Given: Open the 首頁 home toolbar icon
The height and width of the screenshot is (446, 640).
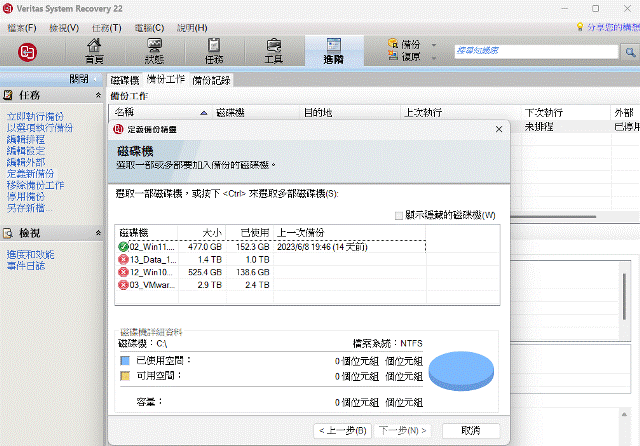Looking at the screenshot, I should (x=94, y=51).
